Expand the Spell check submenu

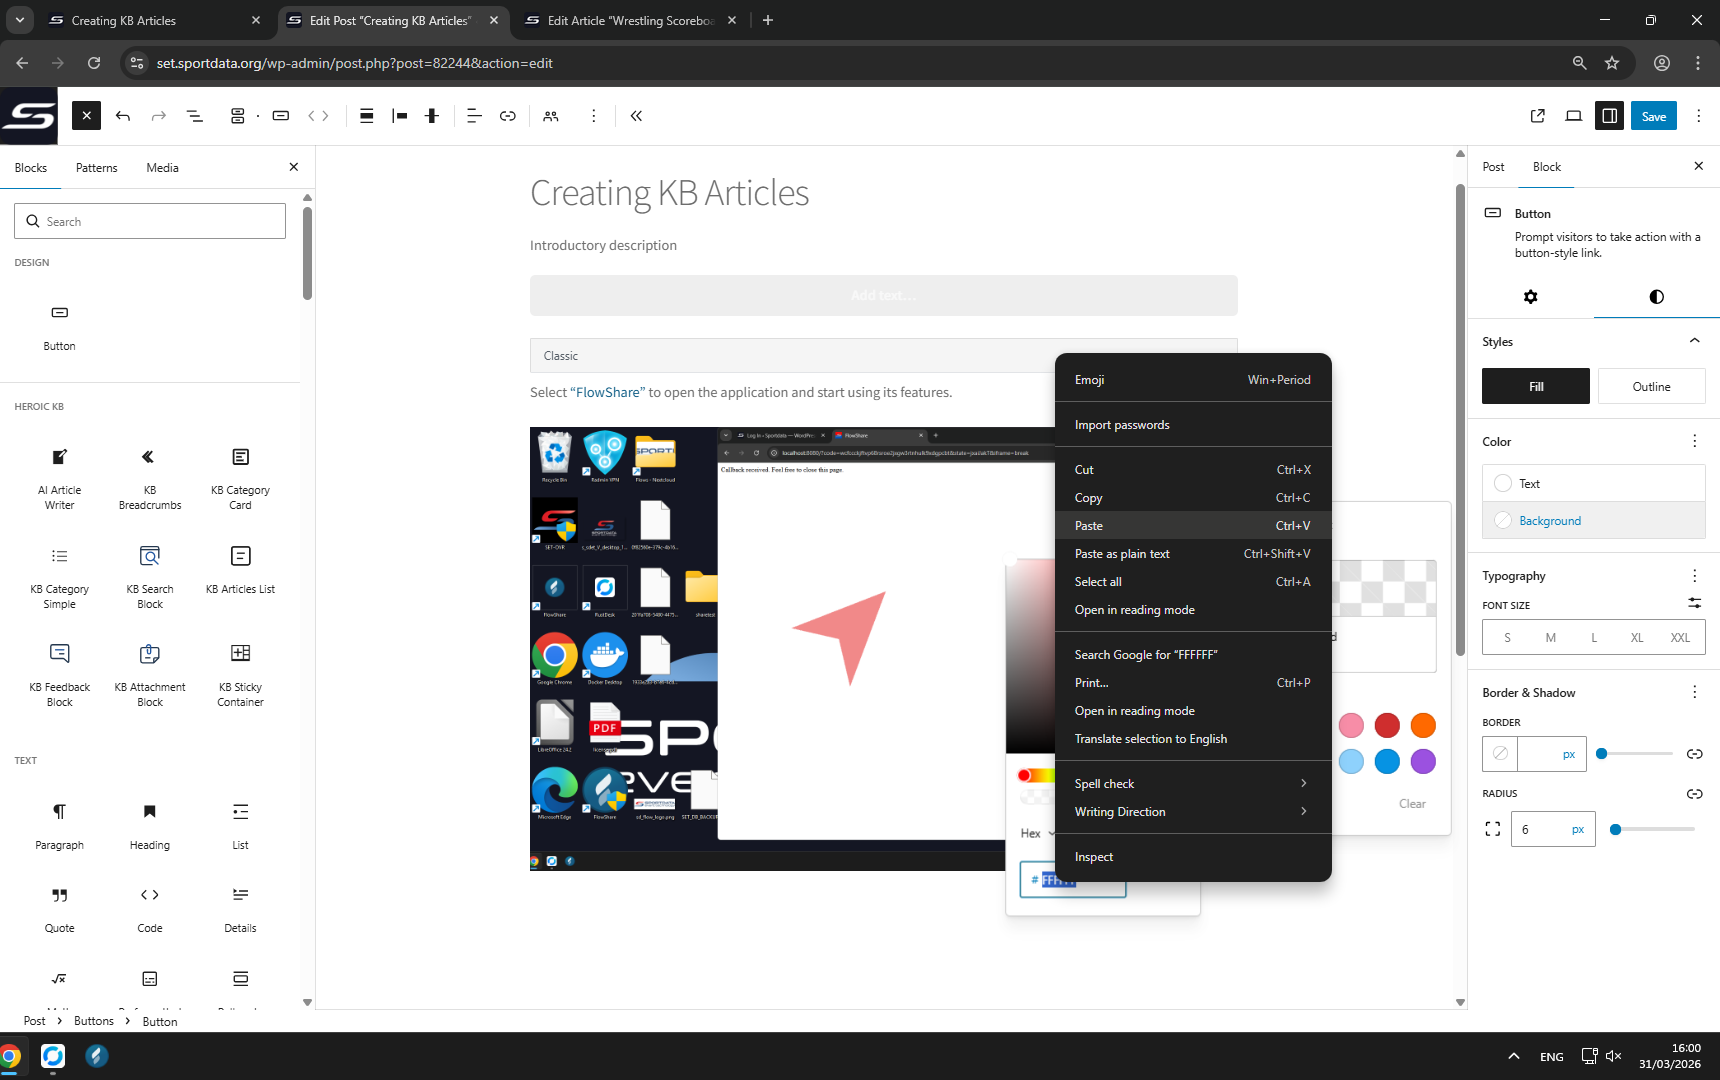[x=1192, y=784]
